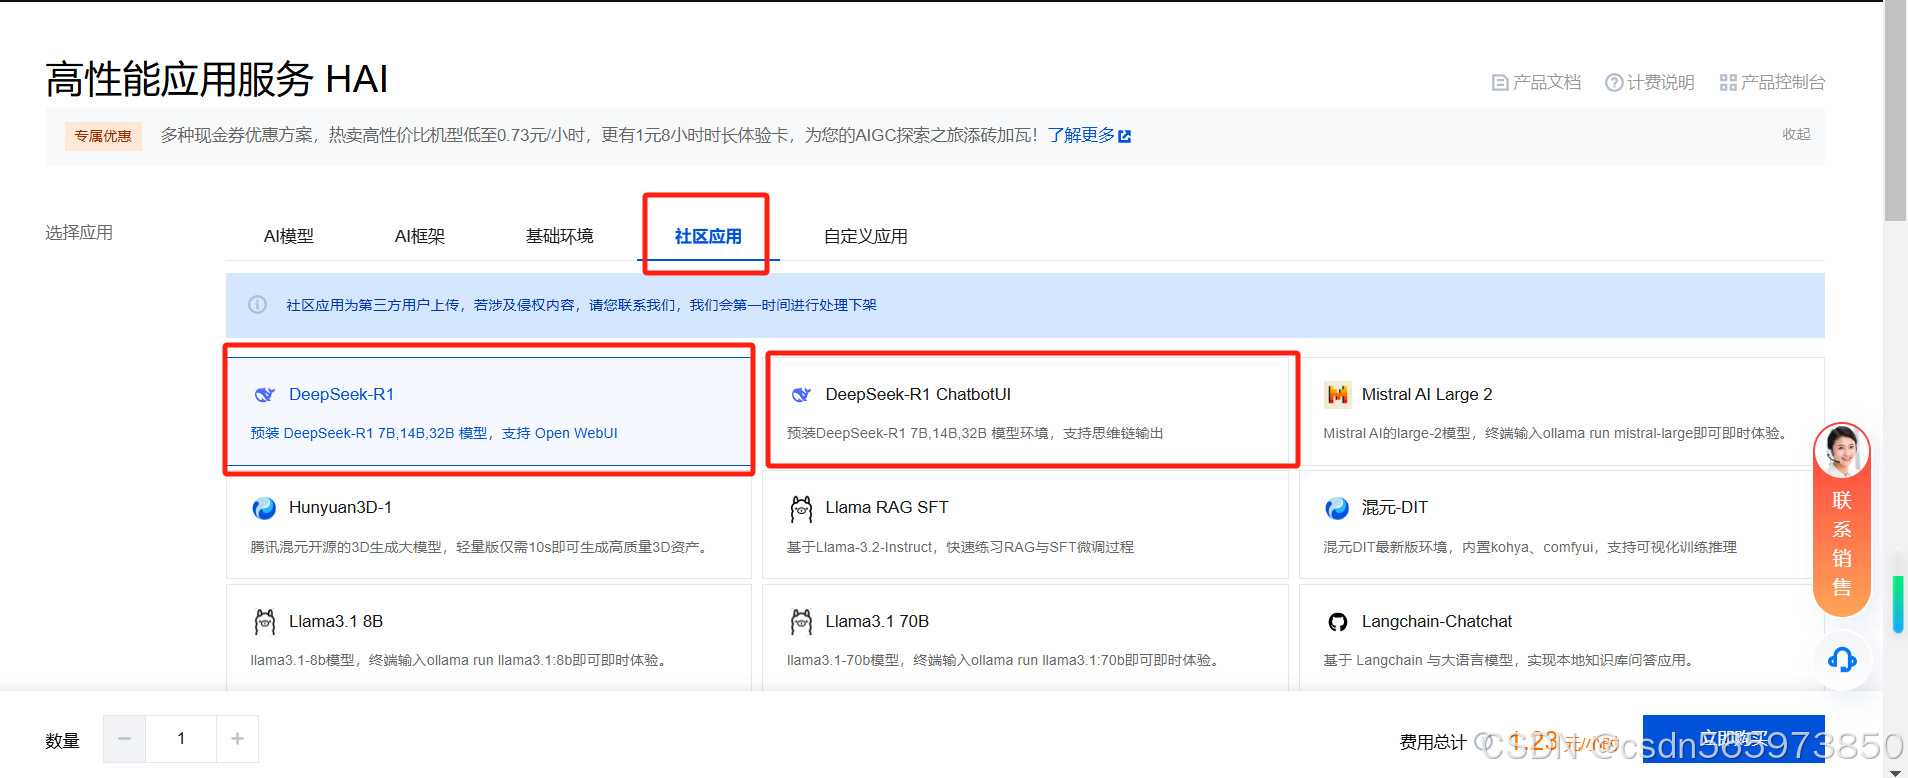Click the 高性能应用服务 HAI title

point(217,79)
